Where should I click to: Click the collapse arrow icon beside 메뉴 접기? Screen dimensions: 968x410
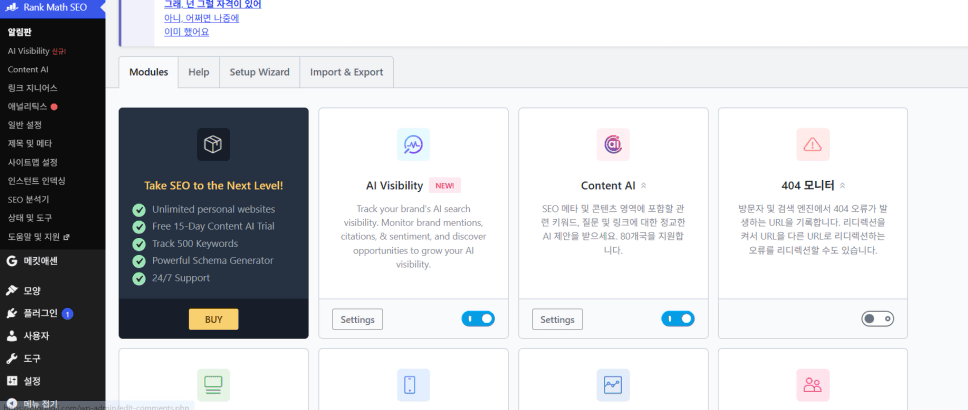[x=12, y=404]
